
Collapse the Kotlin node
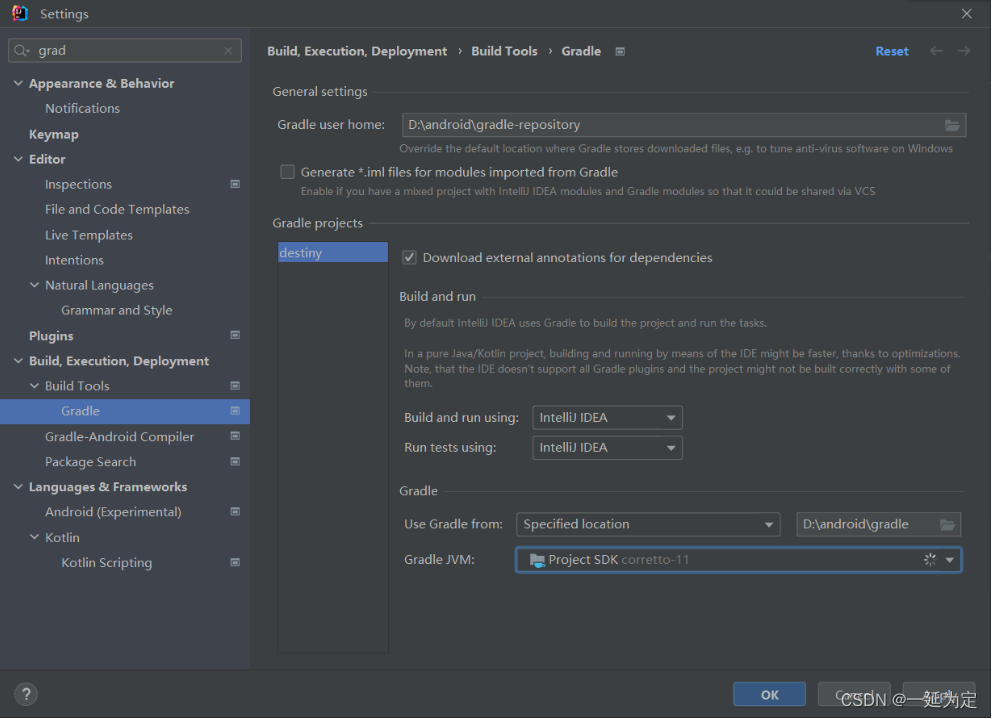coord(34,537)
